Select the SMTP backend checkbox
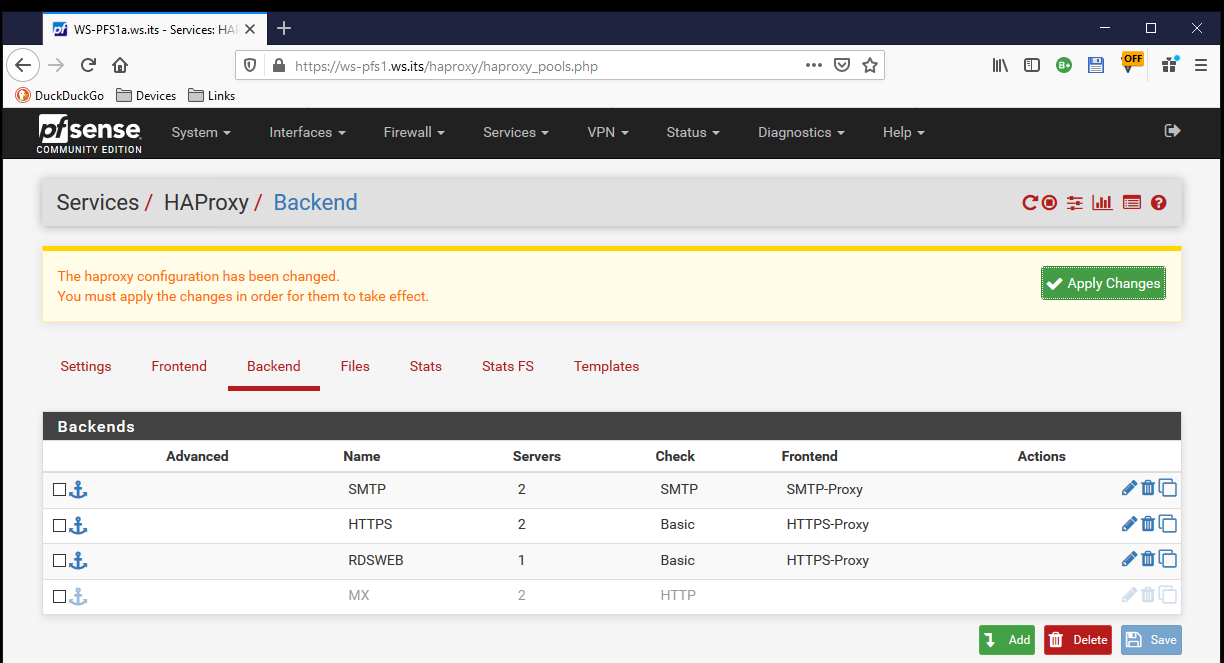The height and width of the screenshot is (663, 1224). (59, 490)
